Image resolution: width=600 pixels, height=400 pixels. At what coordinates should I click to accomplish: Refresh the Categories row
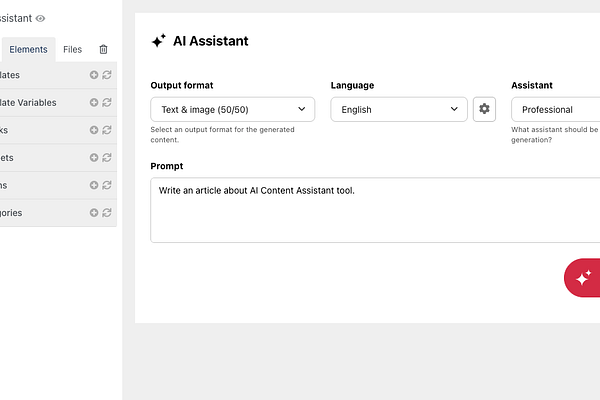pos(107,212)
